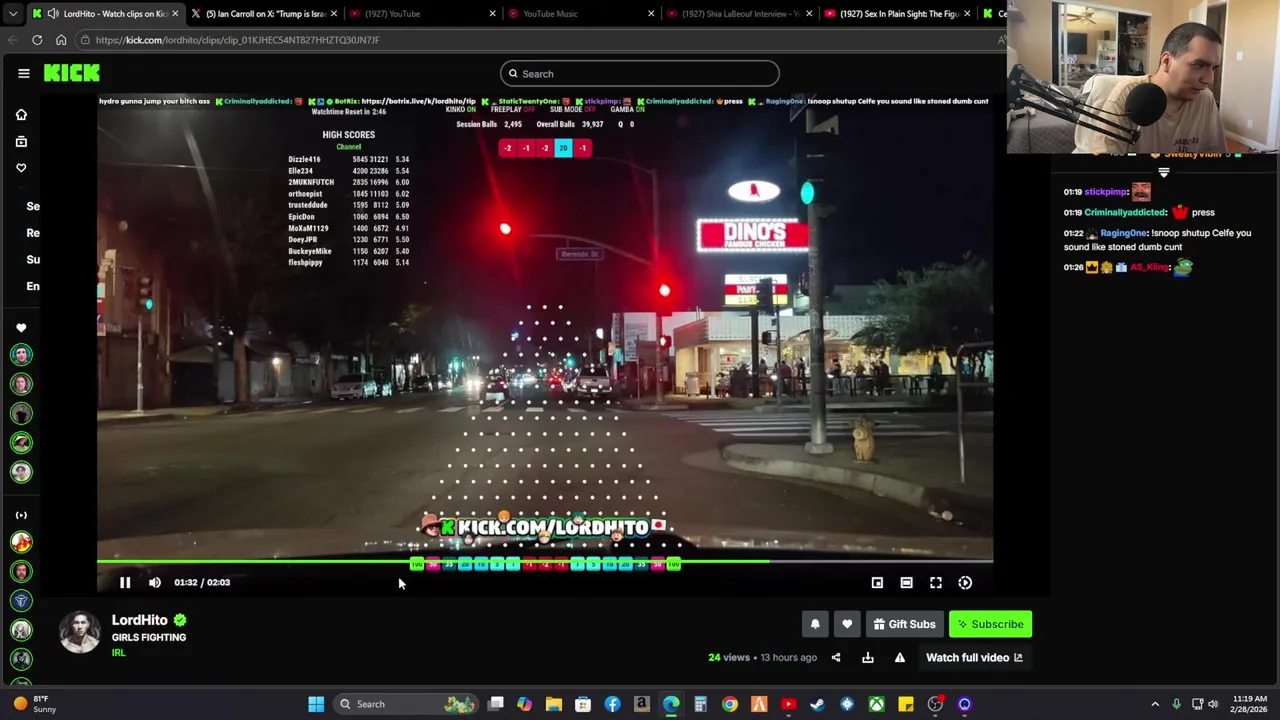Open Windows Start menu
Image resolution: width=1280 pixels, height=720 pixels.
pos(316,704)
